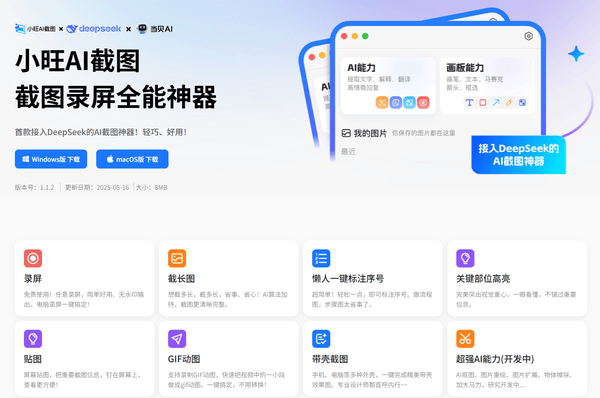Click the red AI icon in AI能力 card
600x398 pixels.
pyautogui.click(x=423, y=103)
